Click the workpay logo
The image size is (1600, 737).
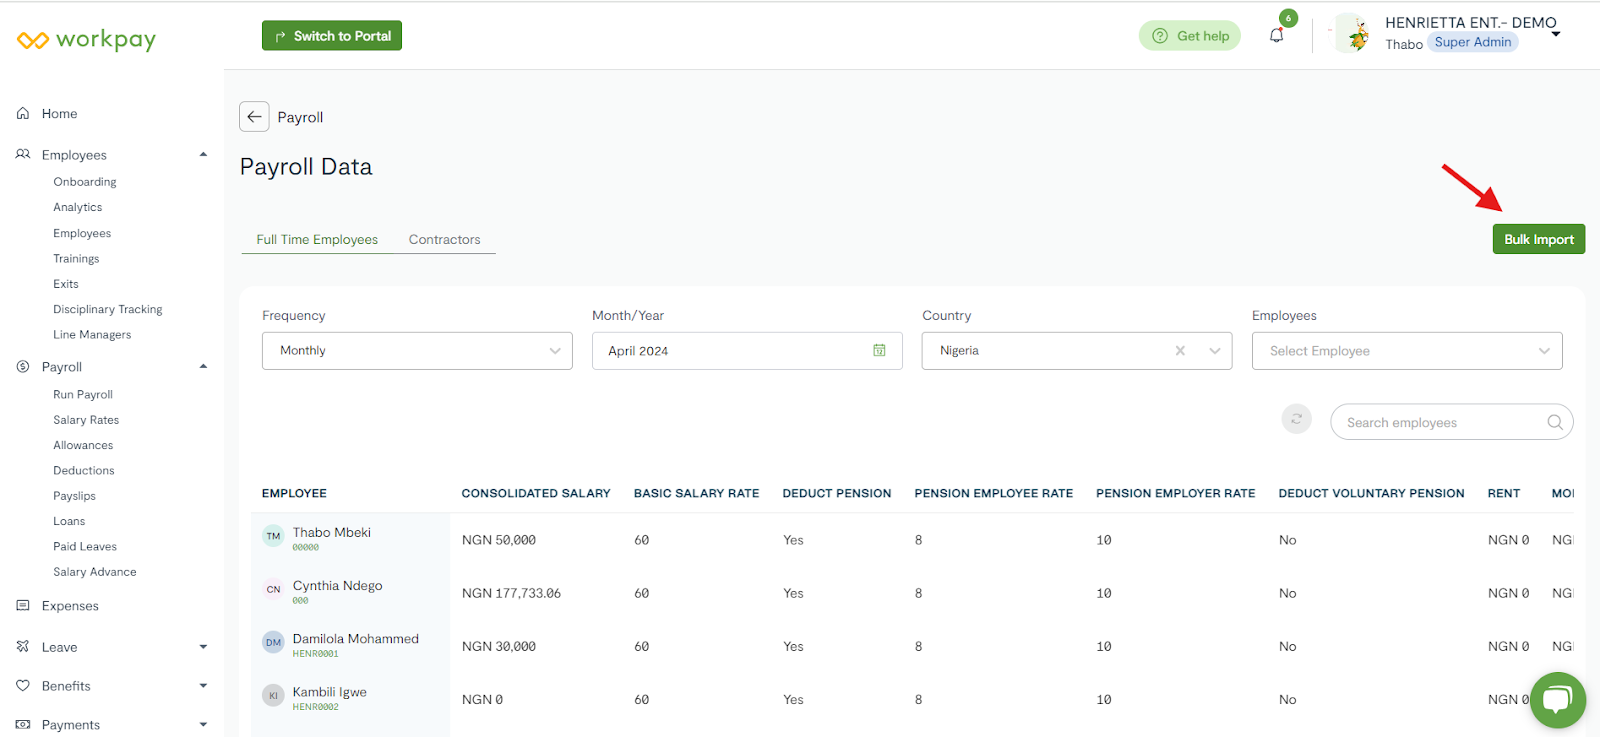click(87, 40)
